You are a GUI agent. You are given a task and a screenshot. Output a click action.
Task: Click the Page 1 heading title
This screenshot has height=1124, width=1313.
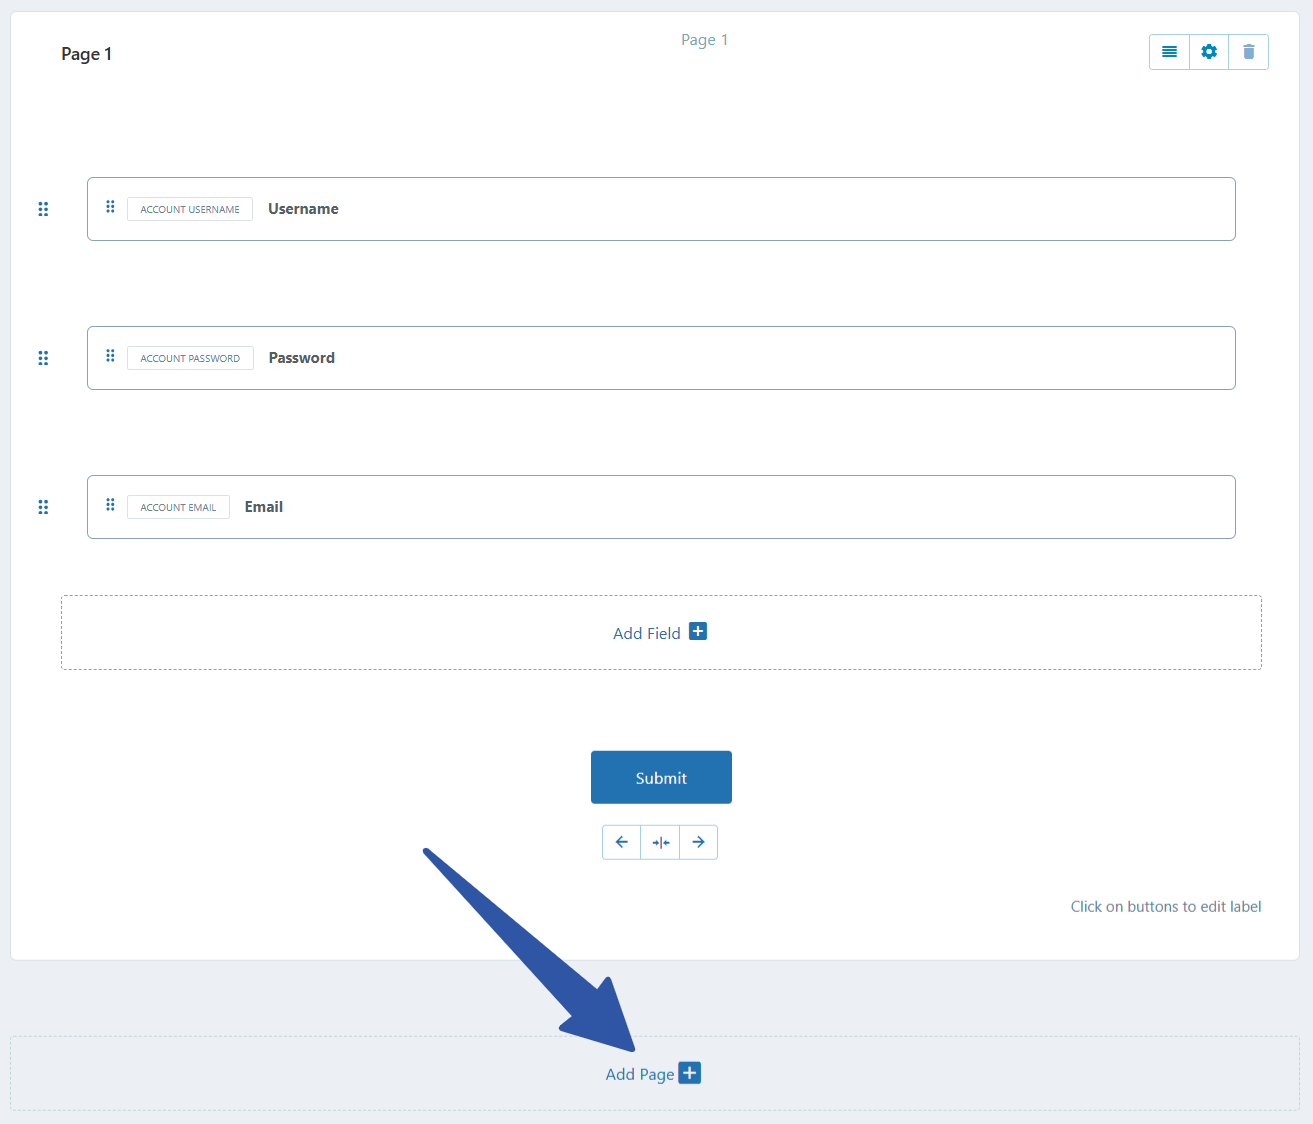87,54
